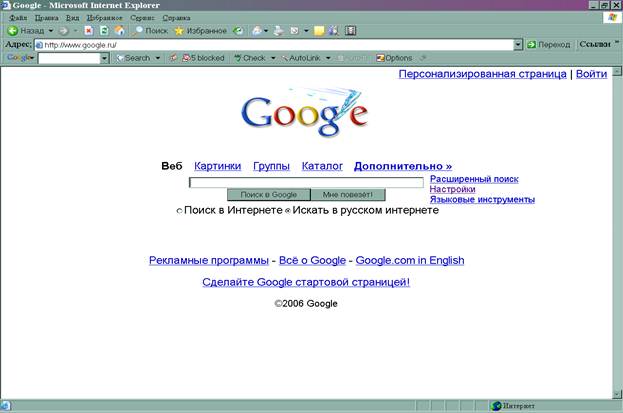Open Google toolbar search box dropdown
Image resolution: width=623 pixels, height=413 pixels.
point(104,58)
